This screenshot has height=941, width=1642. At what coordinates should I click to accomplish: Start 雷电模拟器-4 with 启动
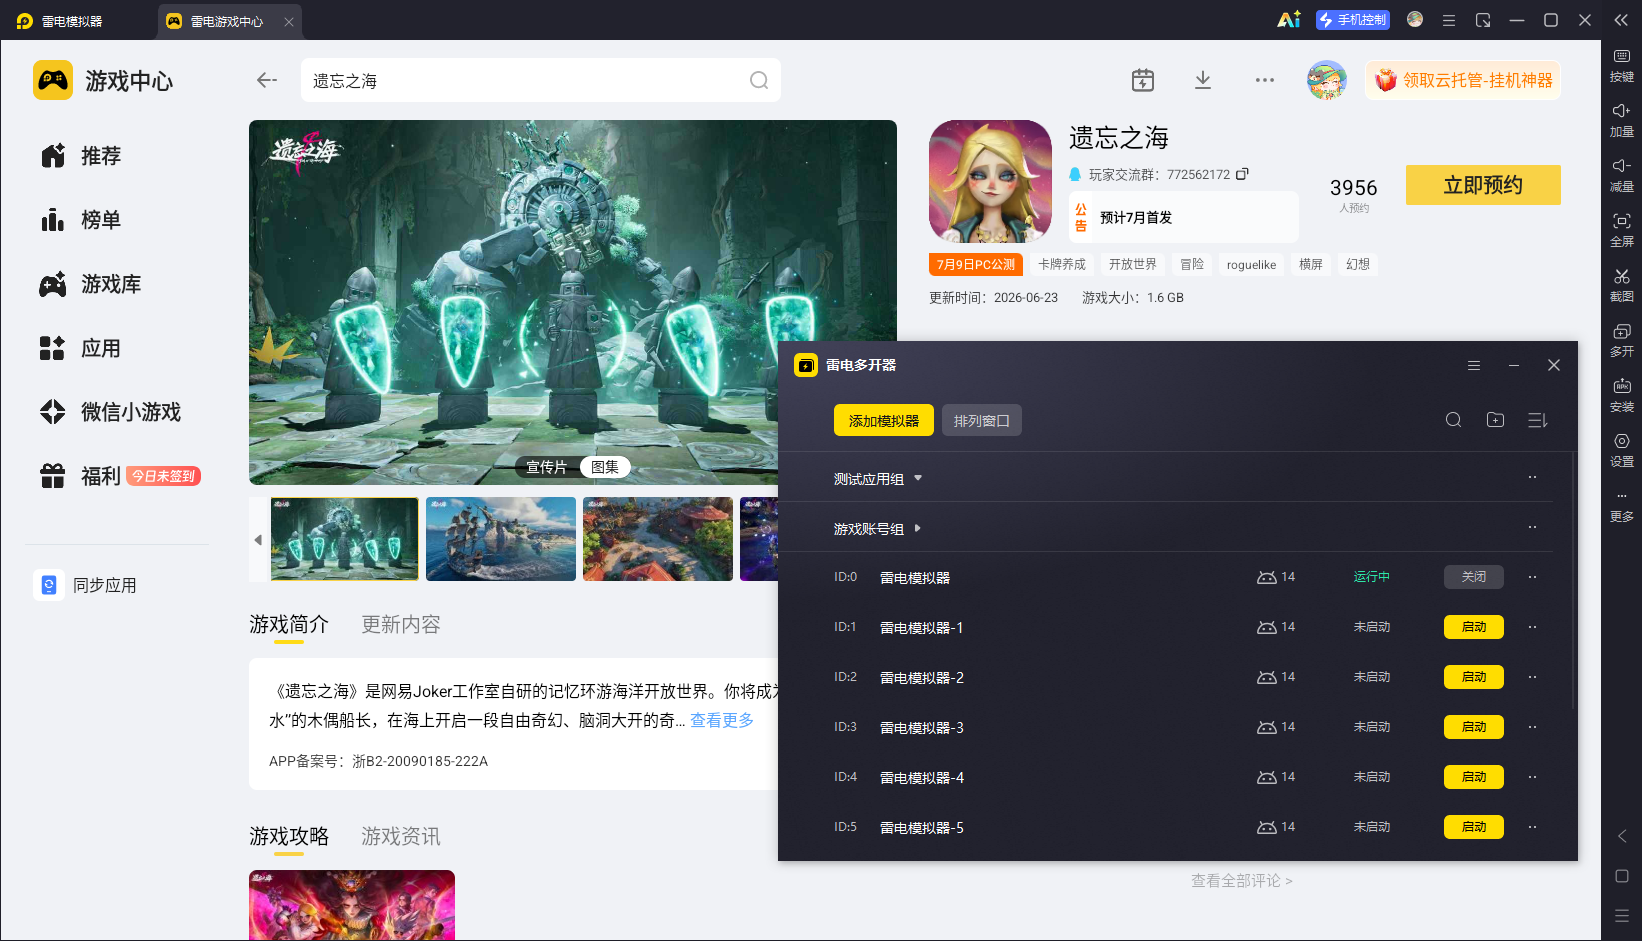click(x=1474, y=777)
